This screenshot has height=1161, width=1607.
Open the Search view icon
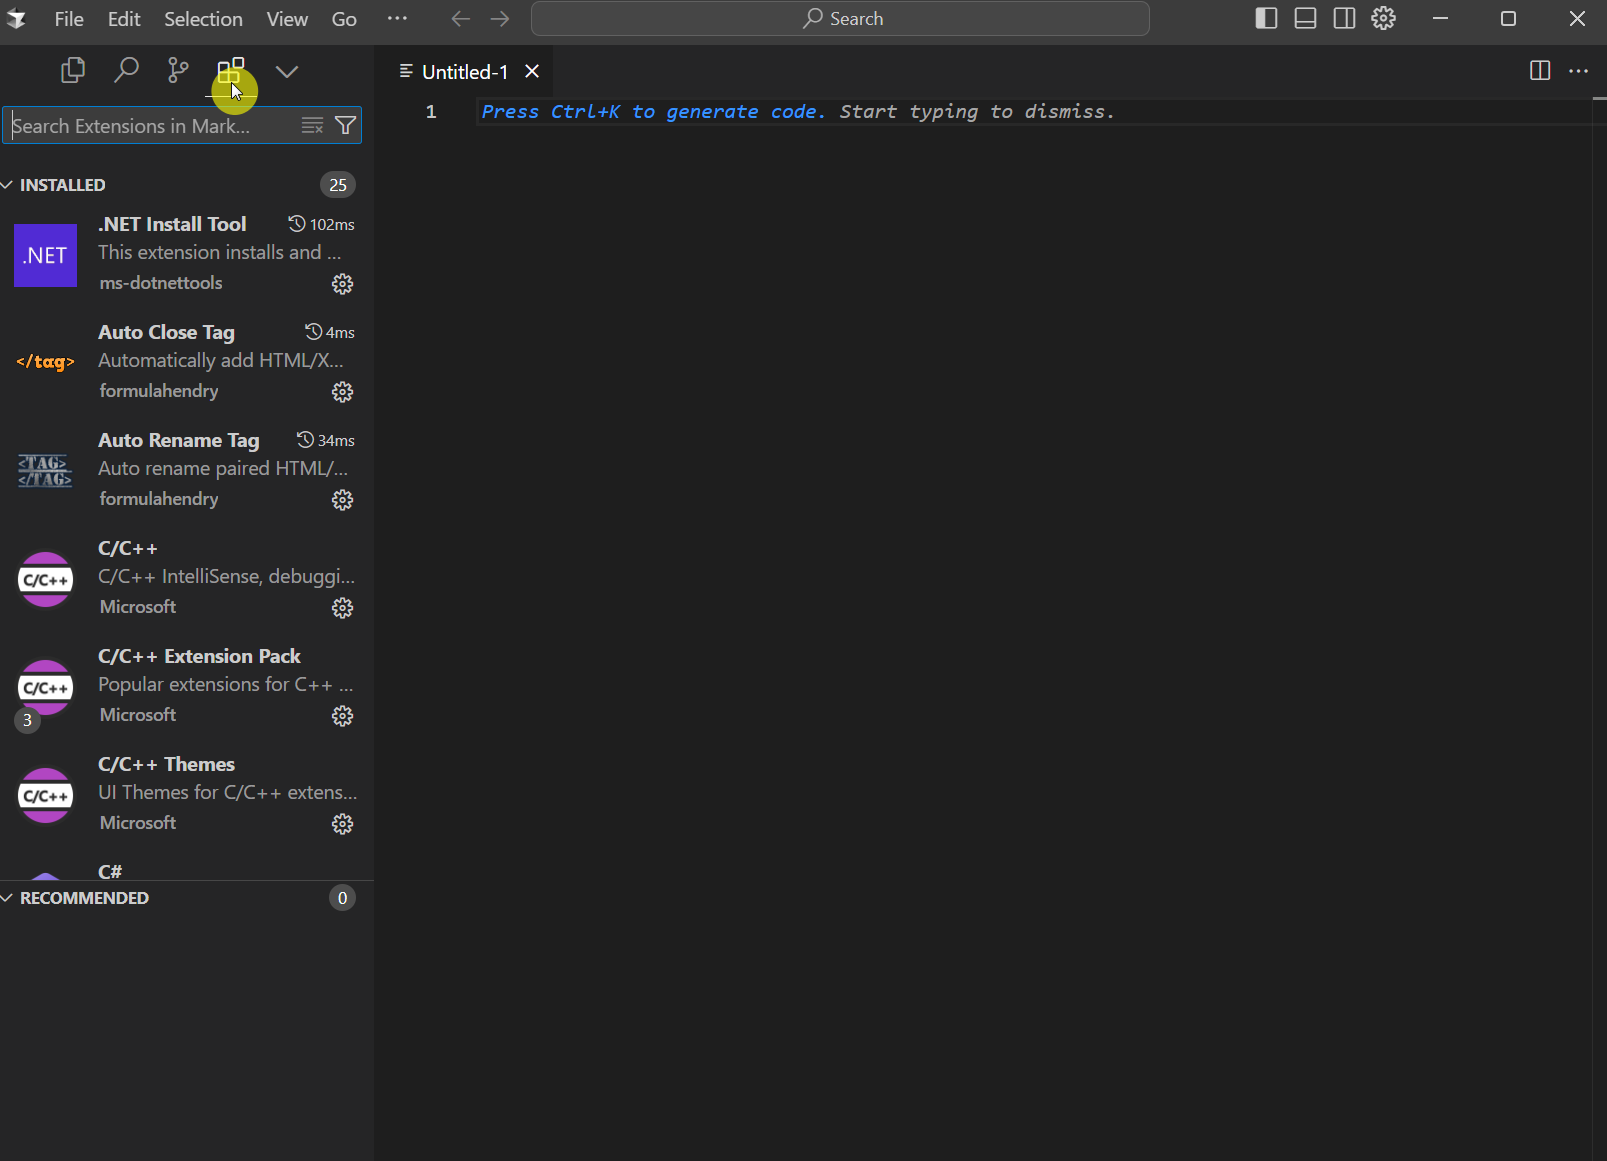point(126,71)
